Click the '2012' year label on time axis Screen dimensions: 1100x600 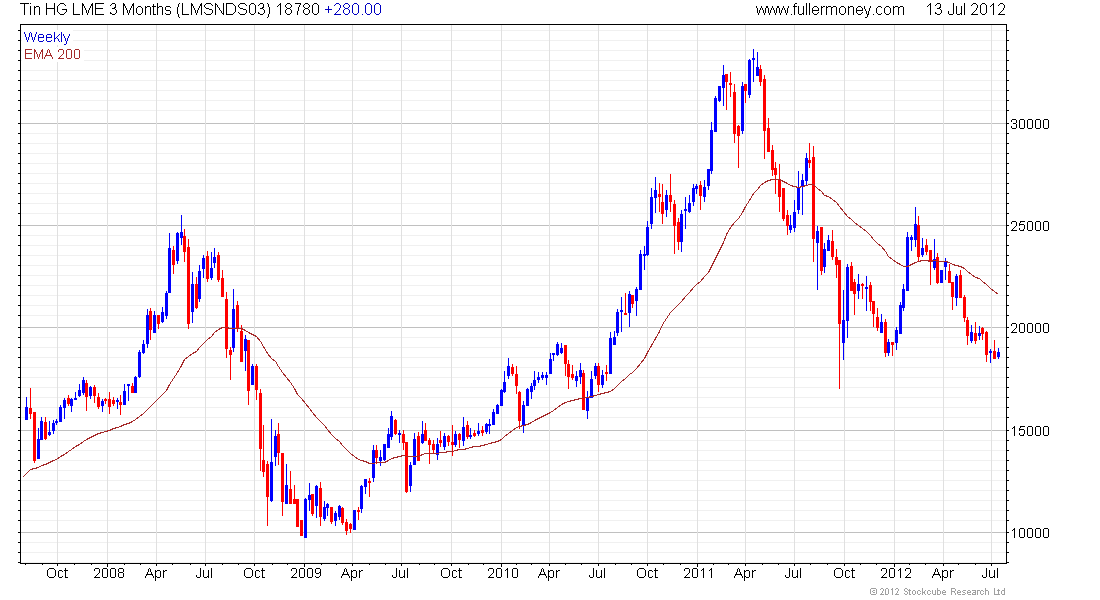pyautogui.click(x=896, y=573)
